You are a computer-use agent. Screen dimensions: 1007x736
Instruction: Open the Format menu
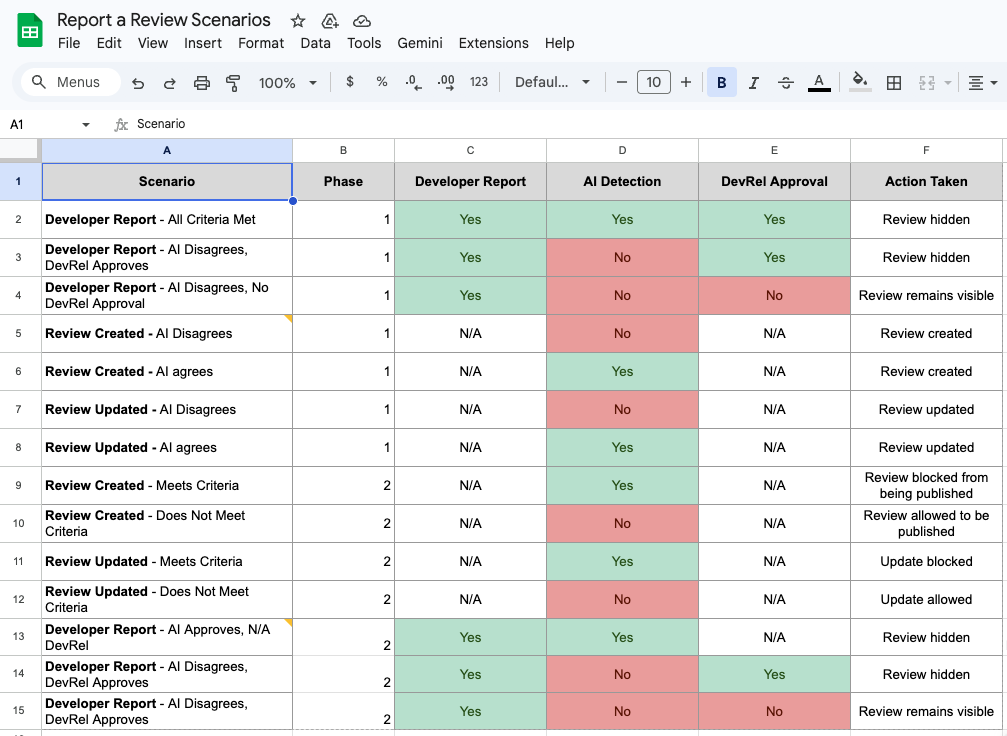[x=261, y=43]
